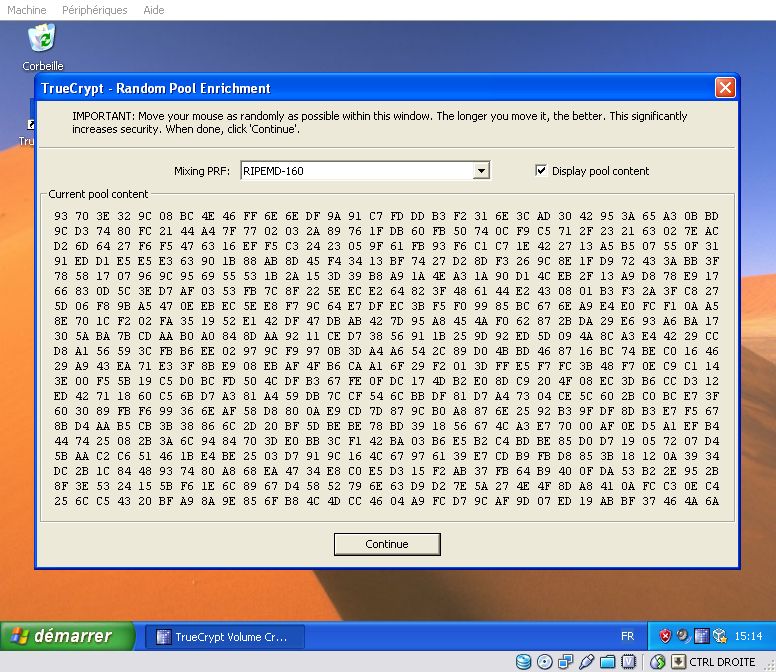The width and height of the screenshot is (776, 672).
Task: Click the Continue button
Action: point(387,544)
